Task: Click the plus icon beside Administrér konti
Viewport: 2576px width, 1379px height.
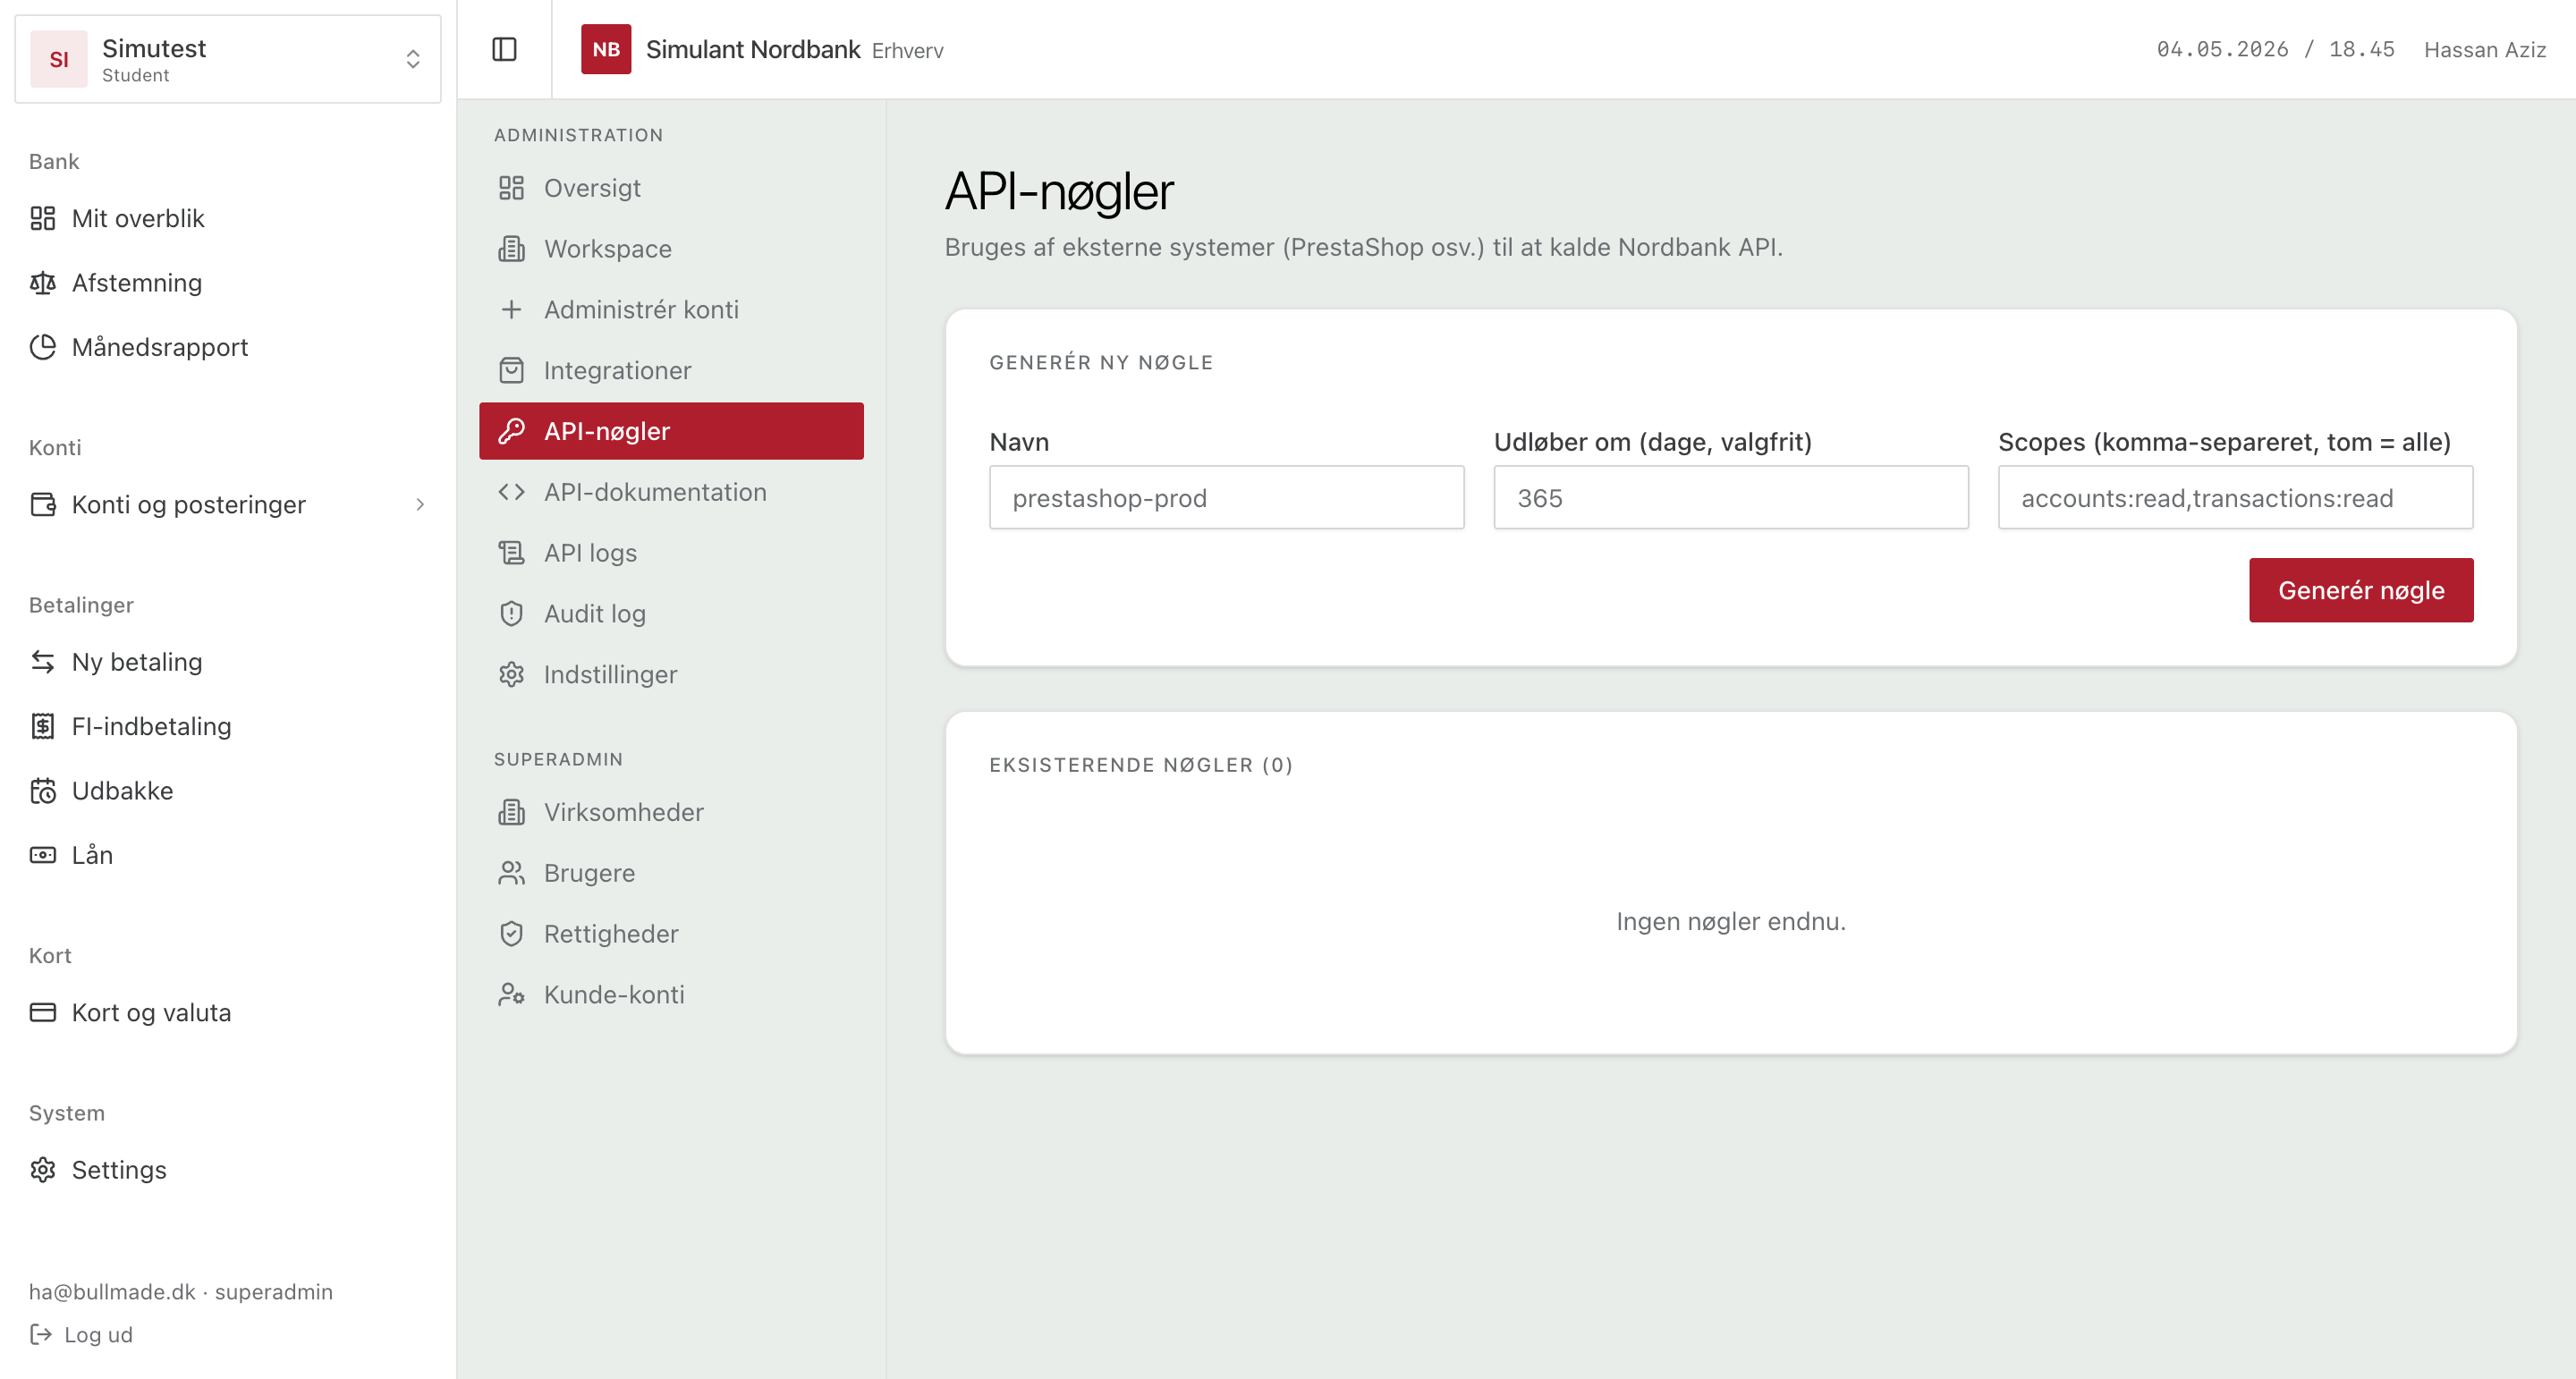Action: click(511, 310)
